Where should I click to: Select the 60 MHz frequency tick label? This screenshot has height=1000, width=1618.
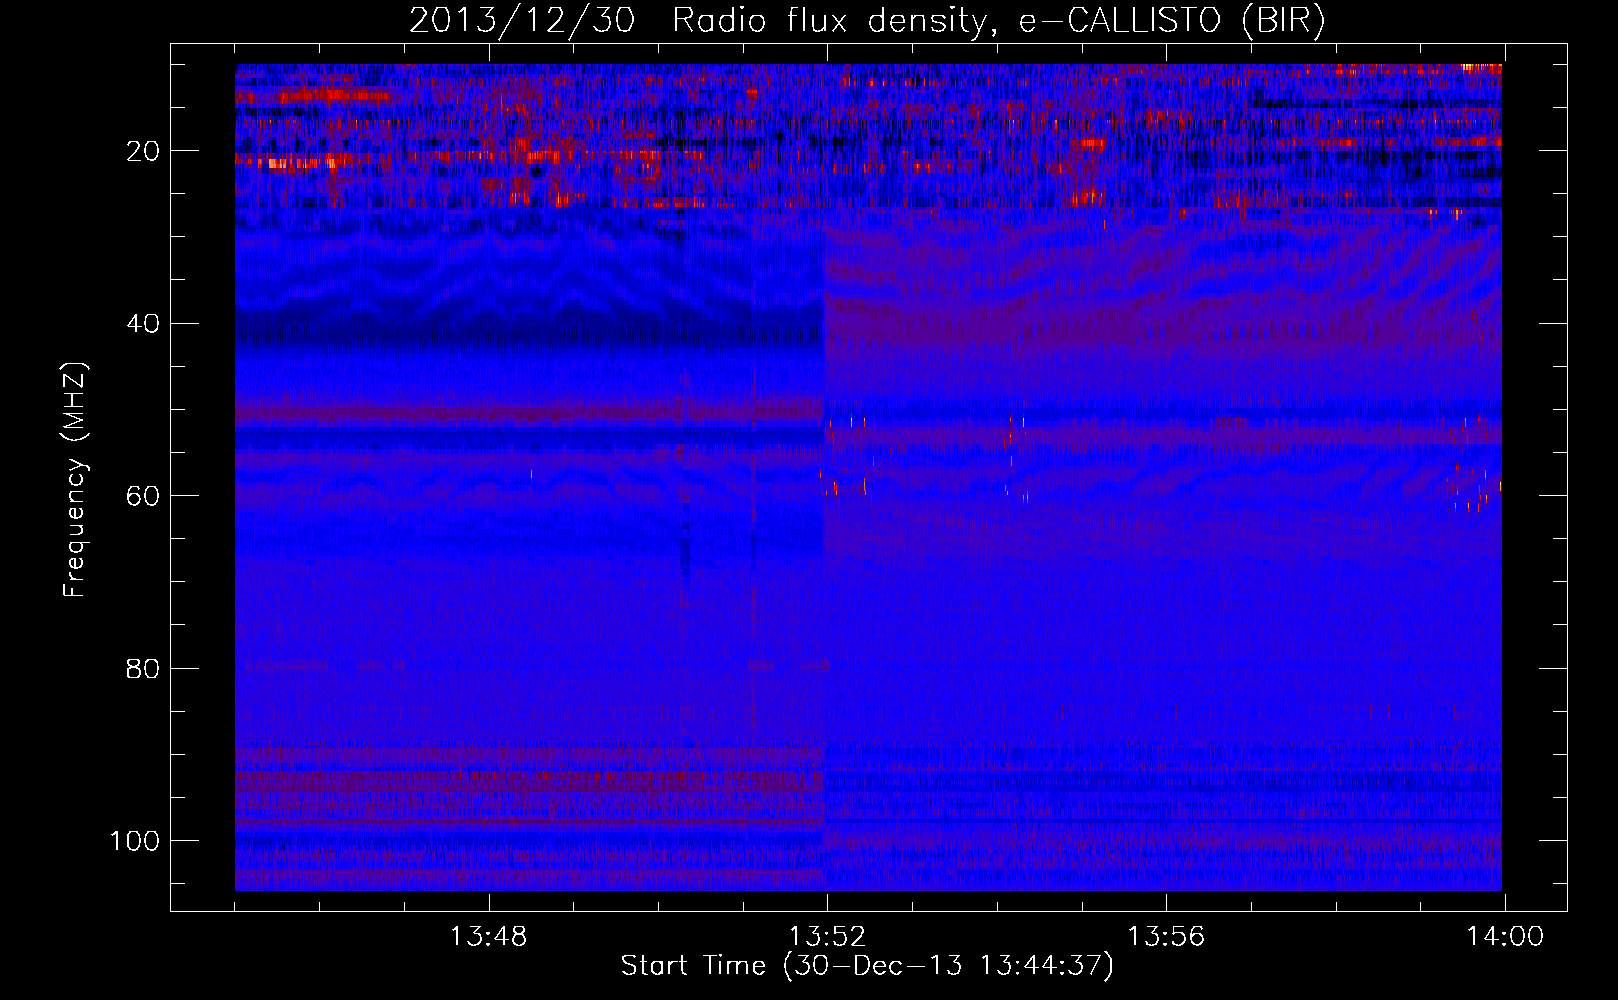[143, 496]
